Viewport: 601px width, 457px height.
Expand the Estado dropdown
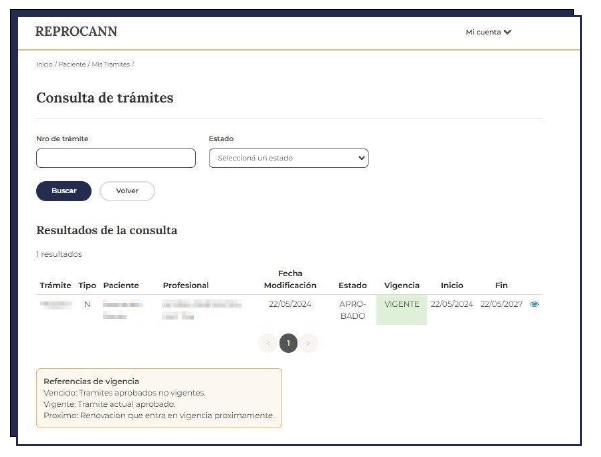(288, 158)
